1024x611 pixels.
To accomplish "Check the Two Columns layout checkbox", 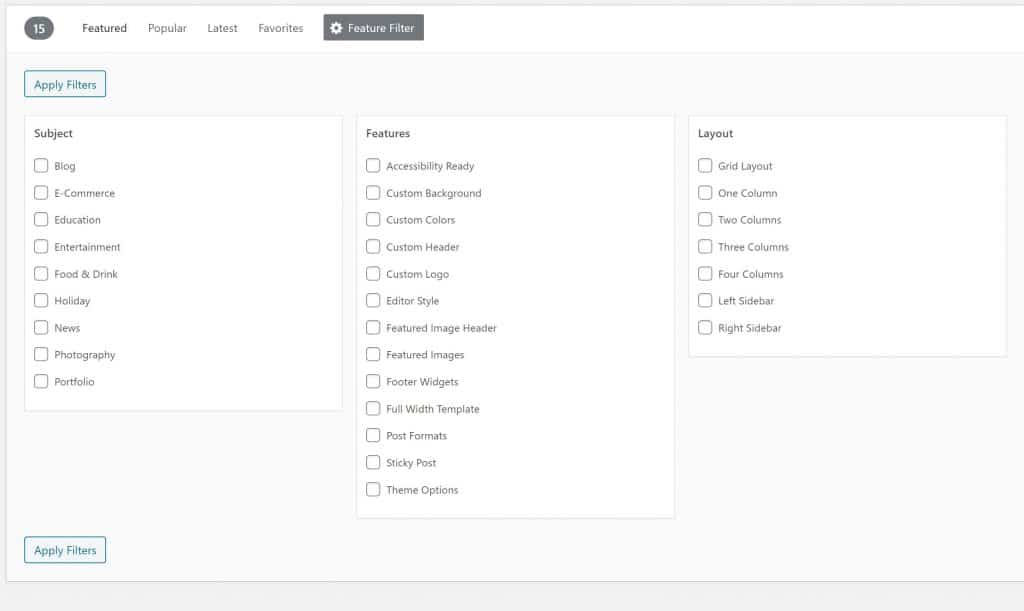I will (705, 220).
